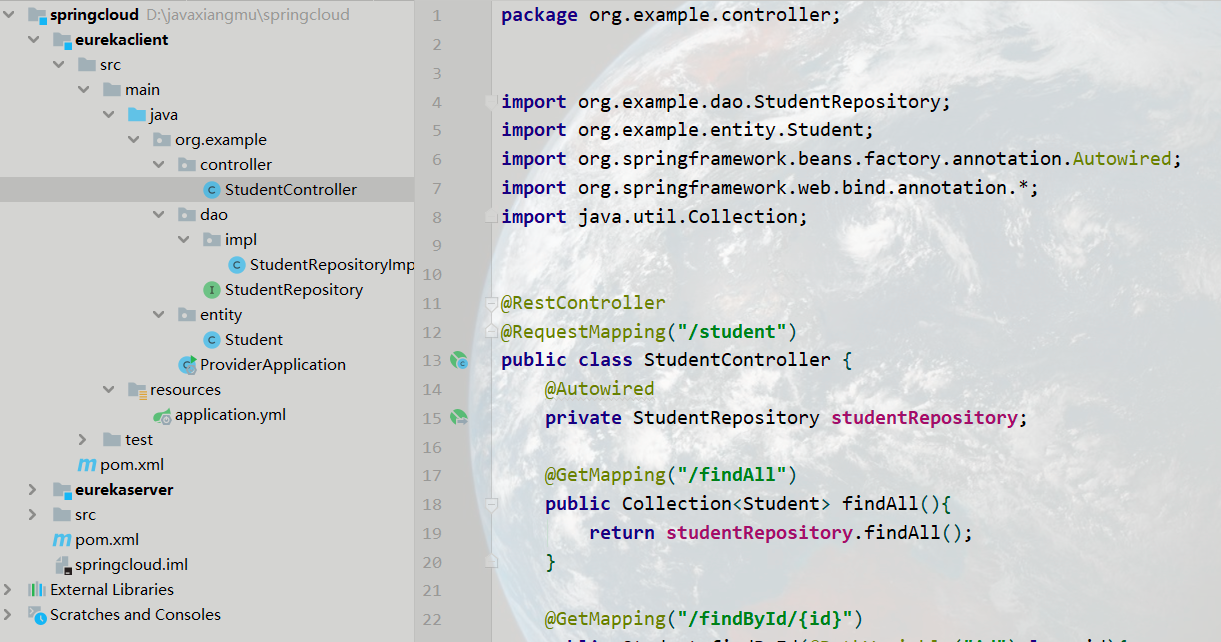Select springcloud.iml in the tree

[131, 565]
